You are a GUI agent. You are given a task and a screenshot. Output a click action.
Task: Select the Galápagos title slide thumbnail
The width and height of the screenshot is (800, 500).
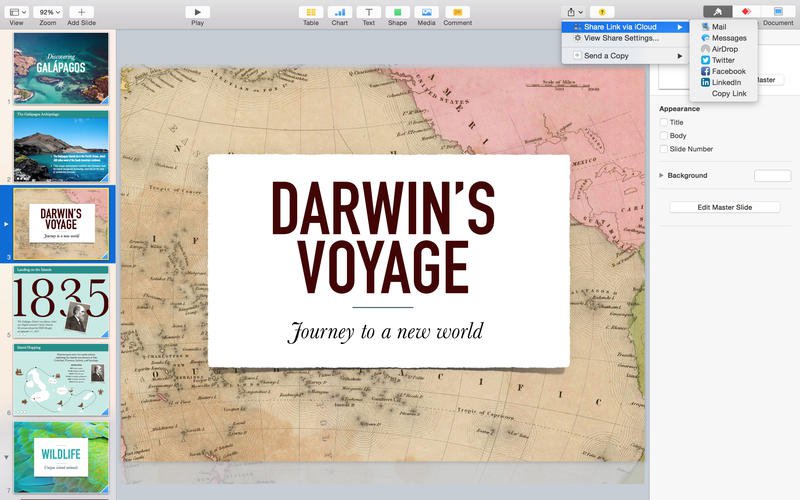pyautogui.click(x=61, y=68)
